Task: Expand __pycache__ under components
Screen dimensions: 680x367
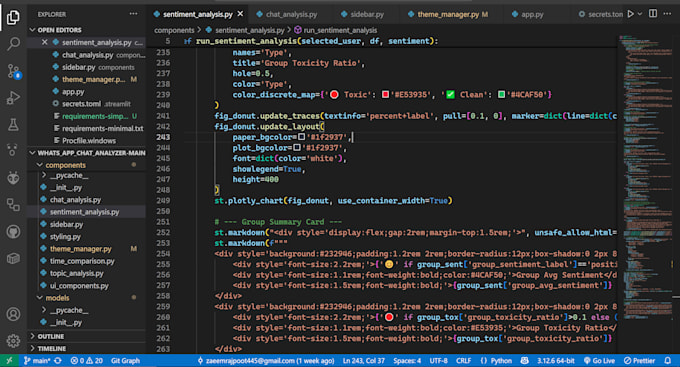Action: pyautogui.click(x=44, y=175)
